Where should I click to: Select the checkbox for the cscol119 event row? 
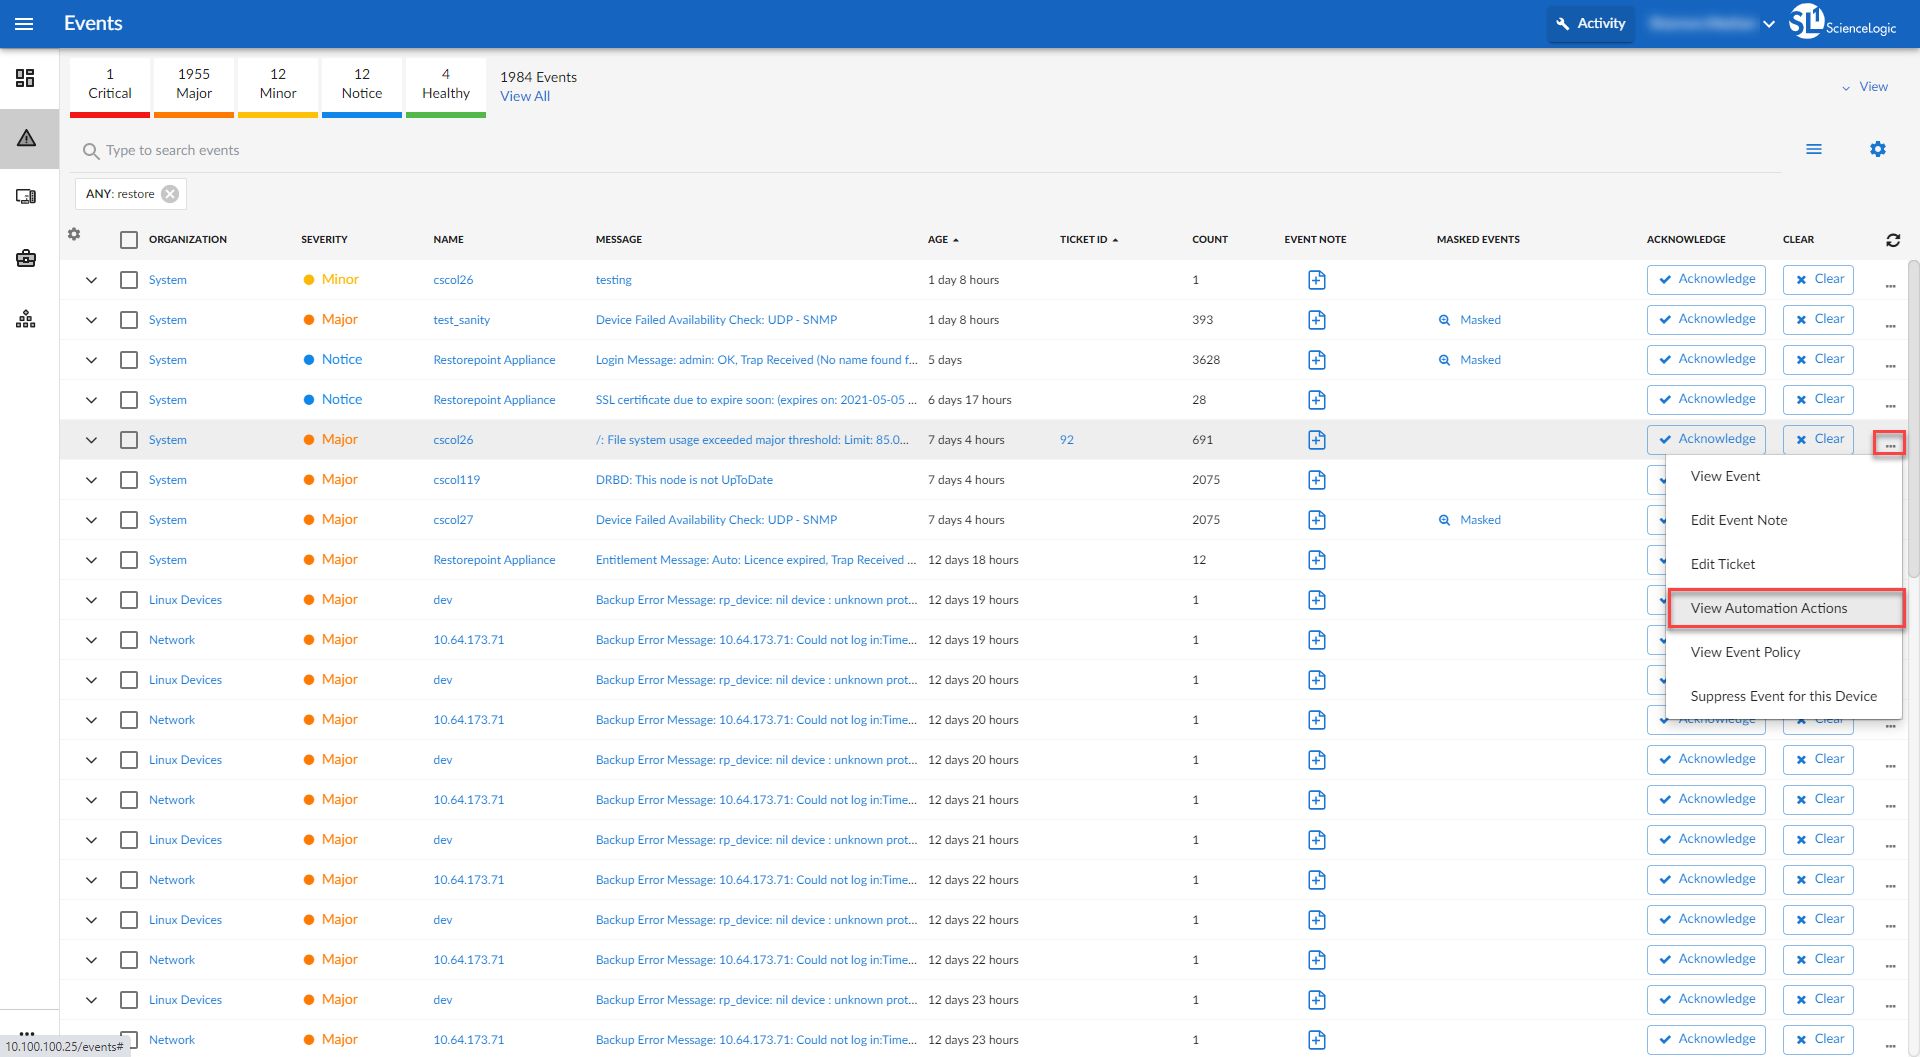pos(129,480)
